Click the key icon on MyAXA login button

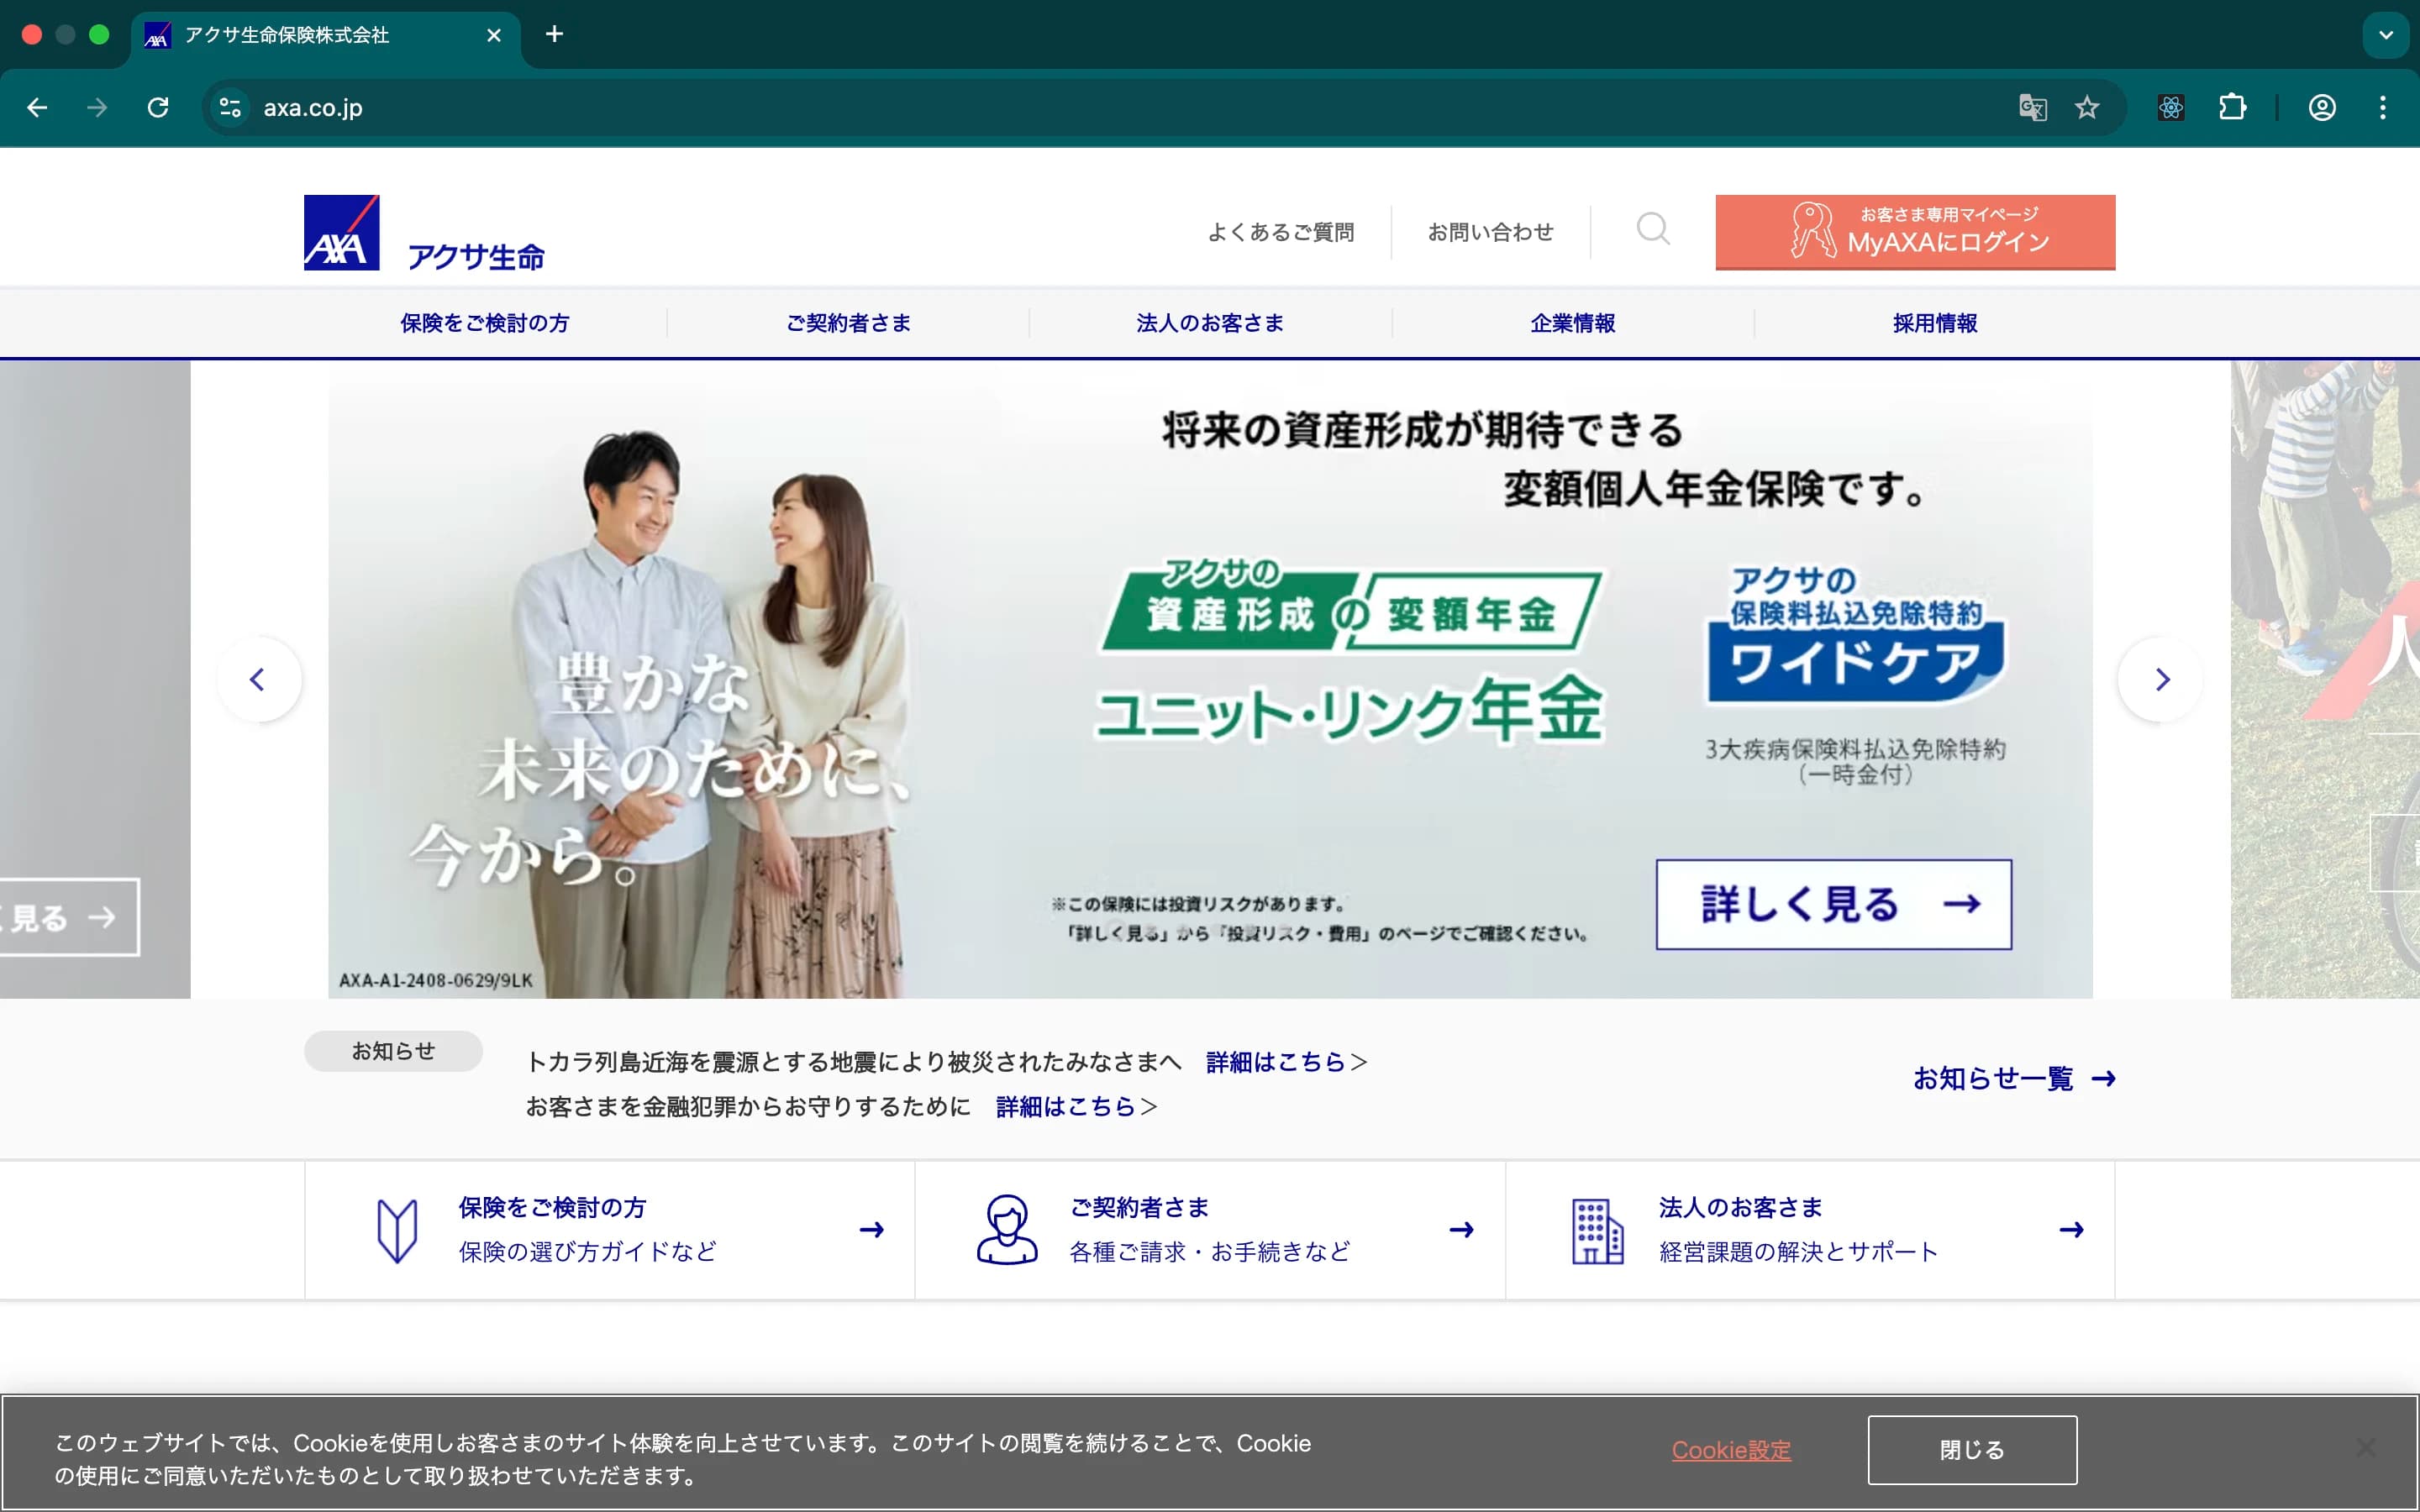click(x=1812, y=231)
